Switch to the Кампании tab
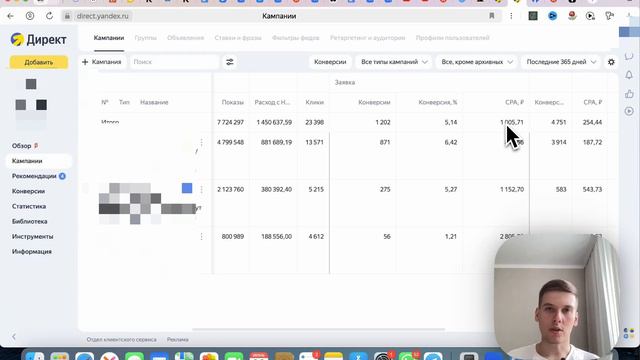 click(109, 38)
